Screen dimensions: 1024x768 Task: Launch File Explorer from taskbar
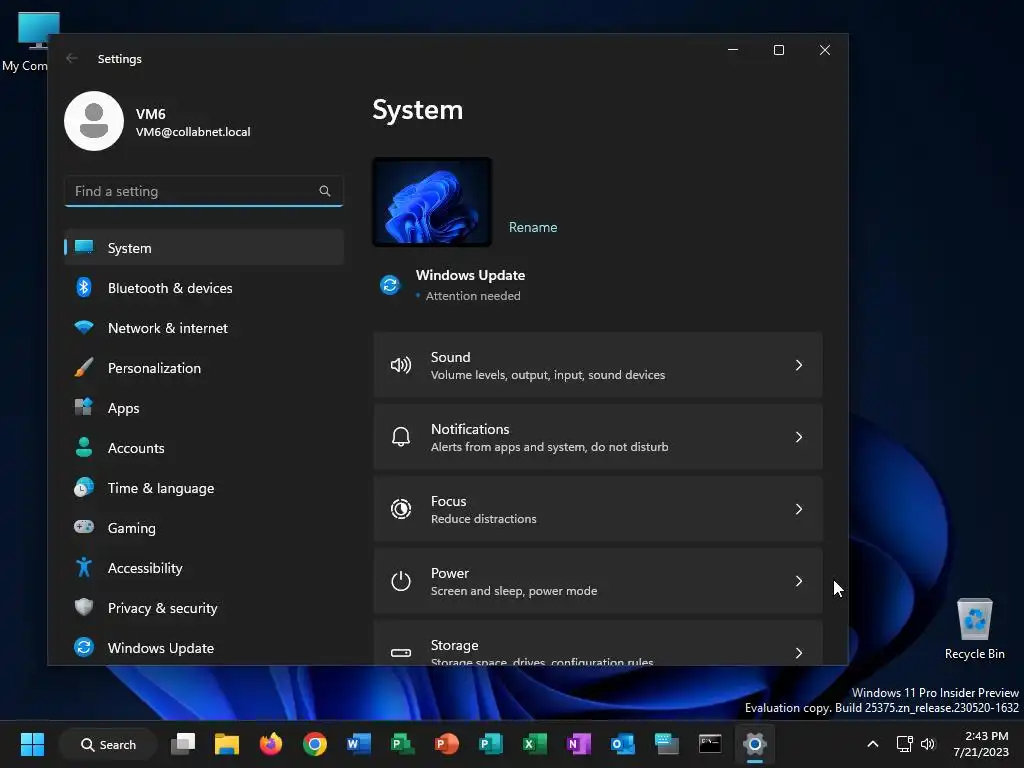click(227, 744)
